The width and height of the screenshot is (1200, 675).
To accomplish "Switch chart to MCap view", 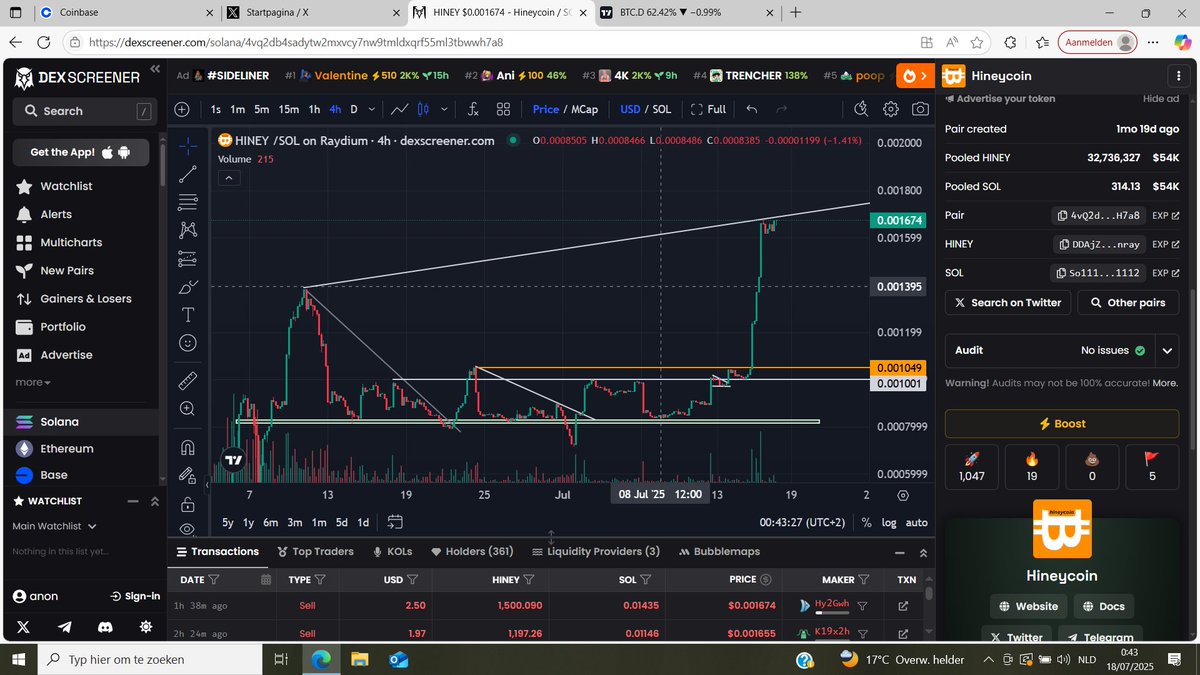I will click(x=585, y=109).
